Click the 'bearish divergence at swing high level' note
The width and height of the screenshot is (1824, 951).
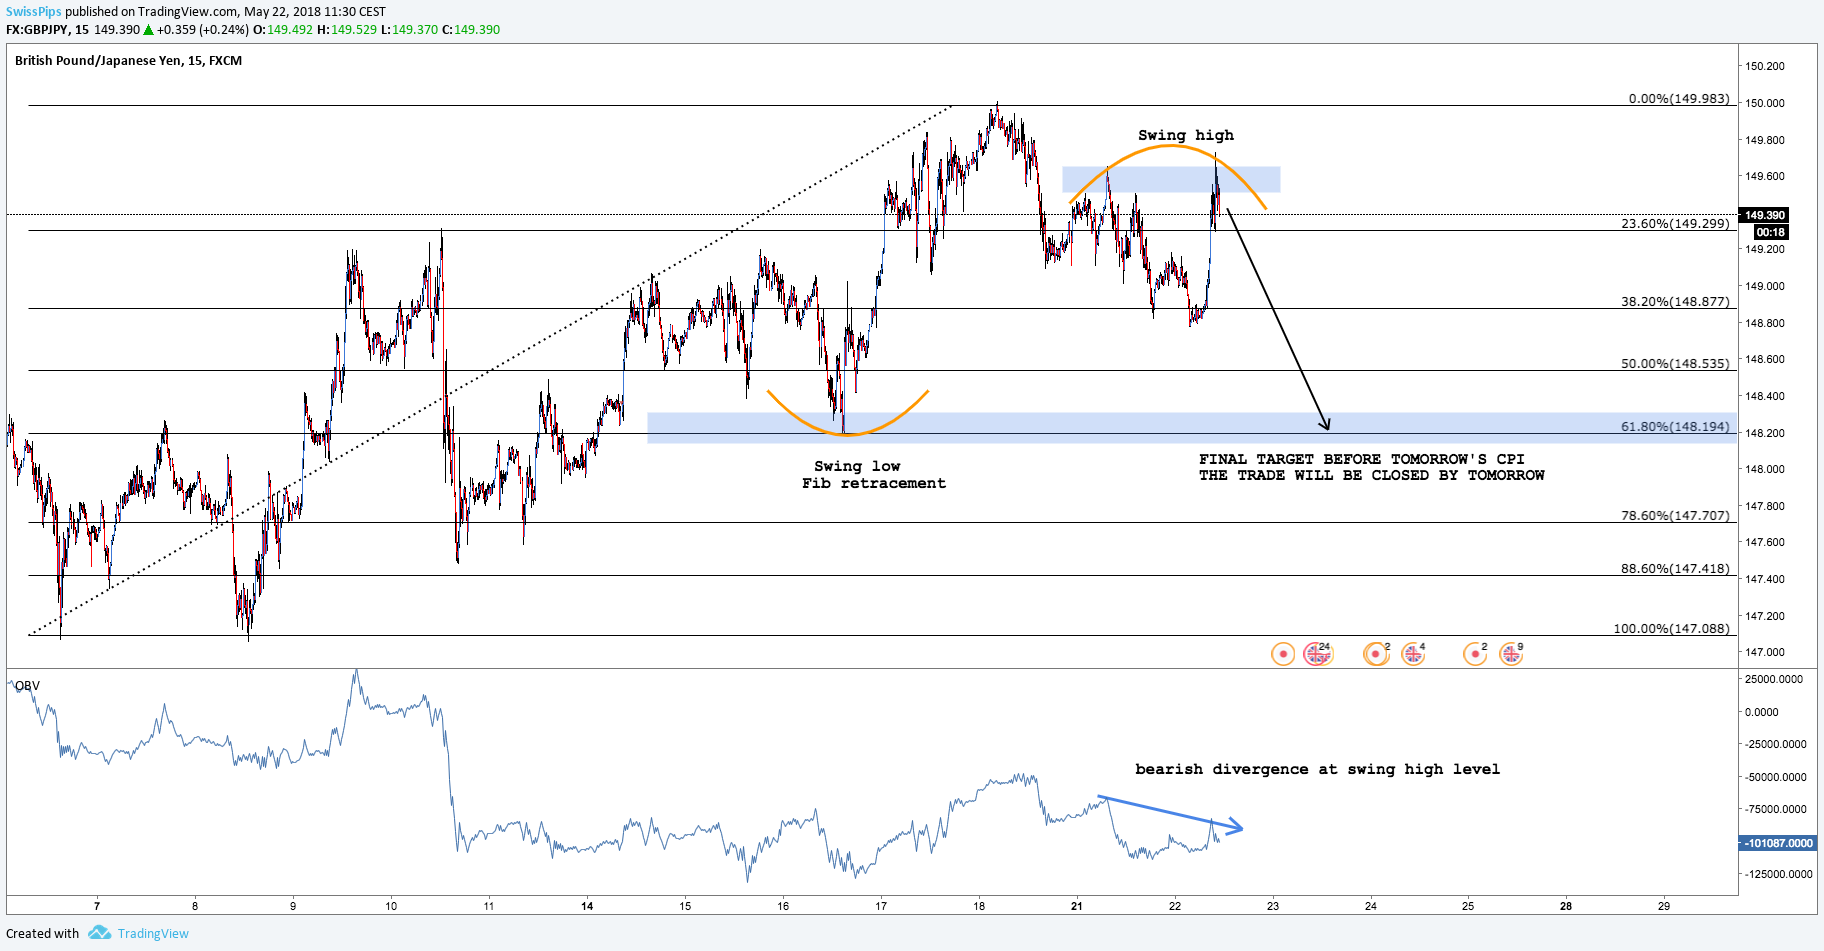point(1317,769)
